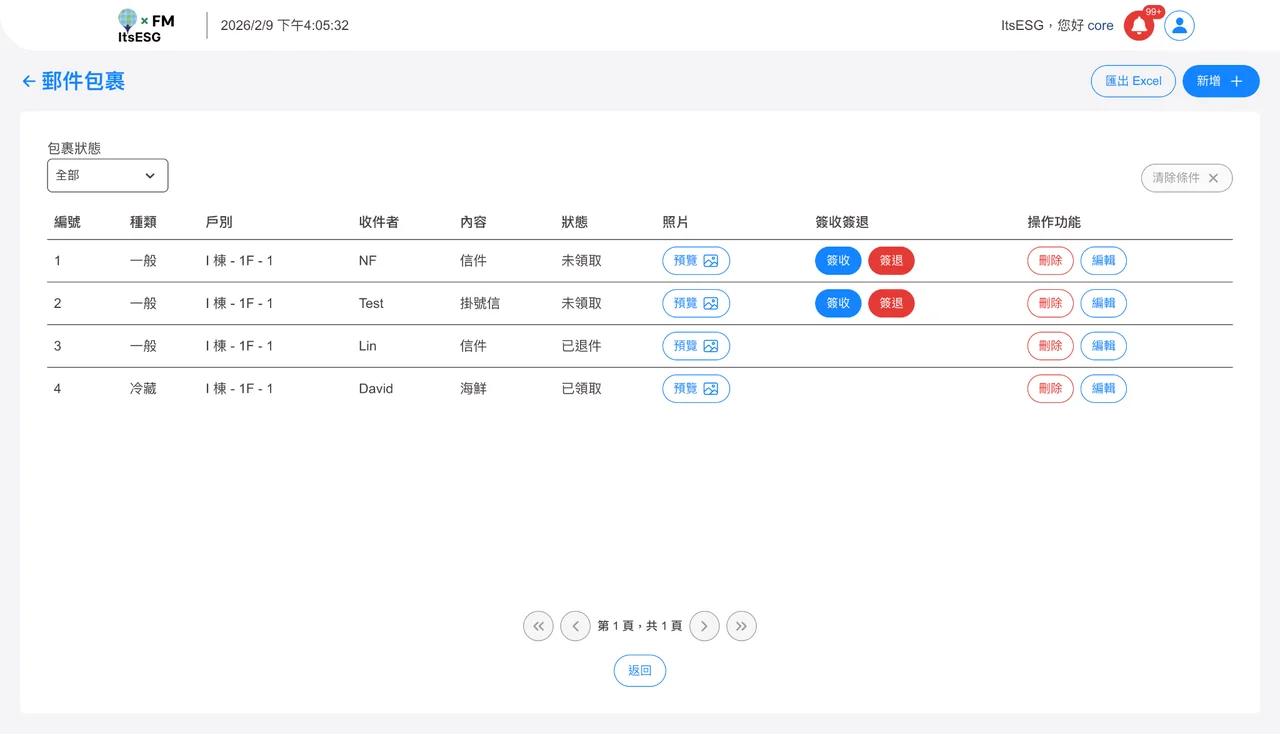Click the 海鮮 content cell
The width and height of the screenshot is (1280, 734).
[473, 388]
